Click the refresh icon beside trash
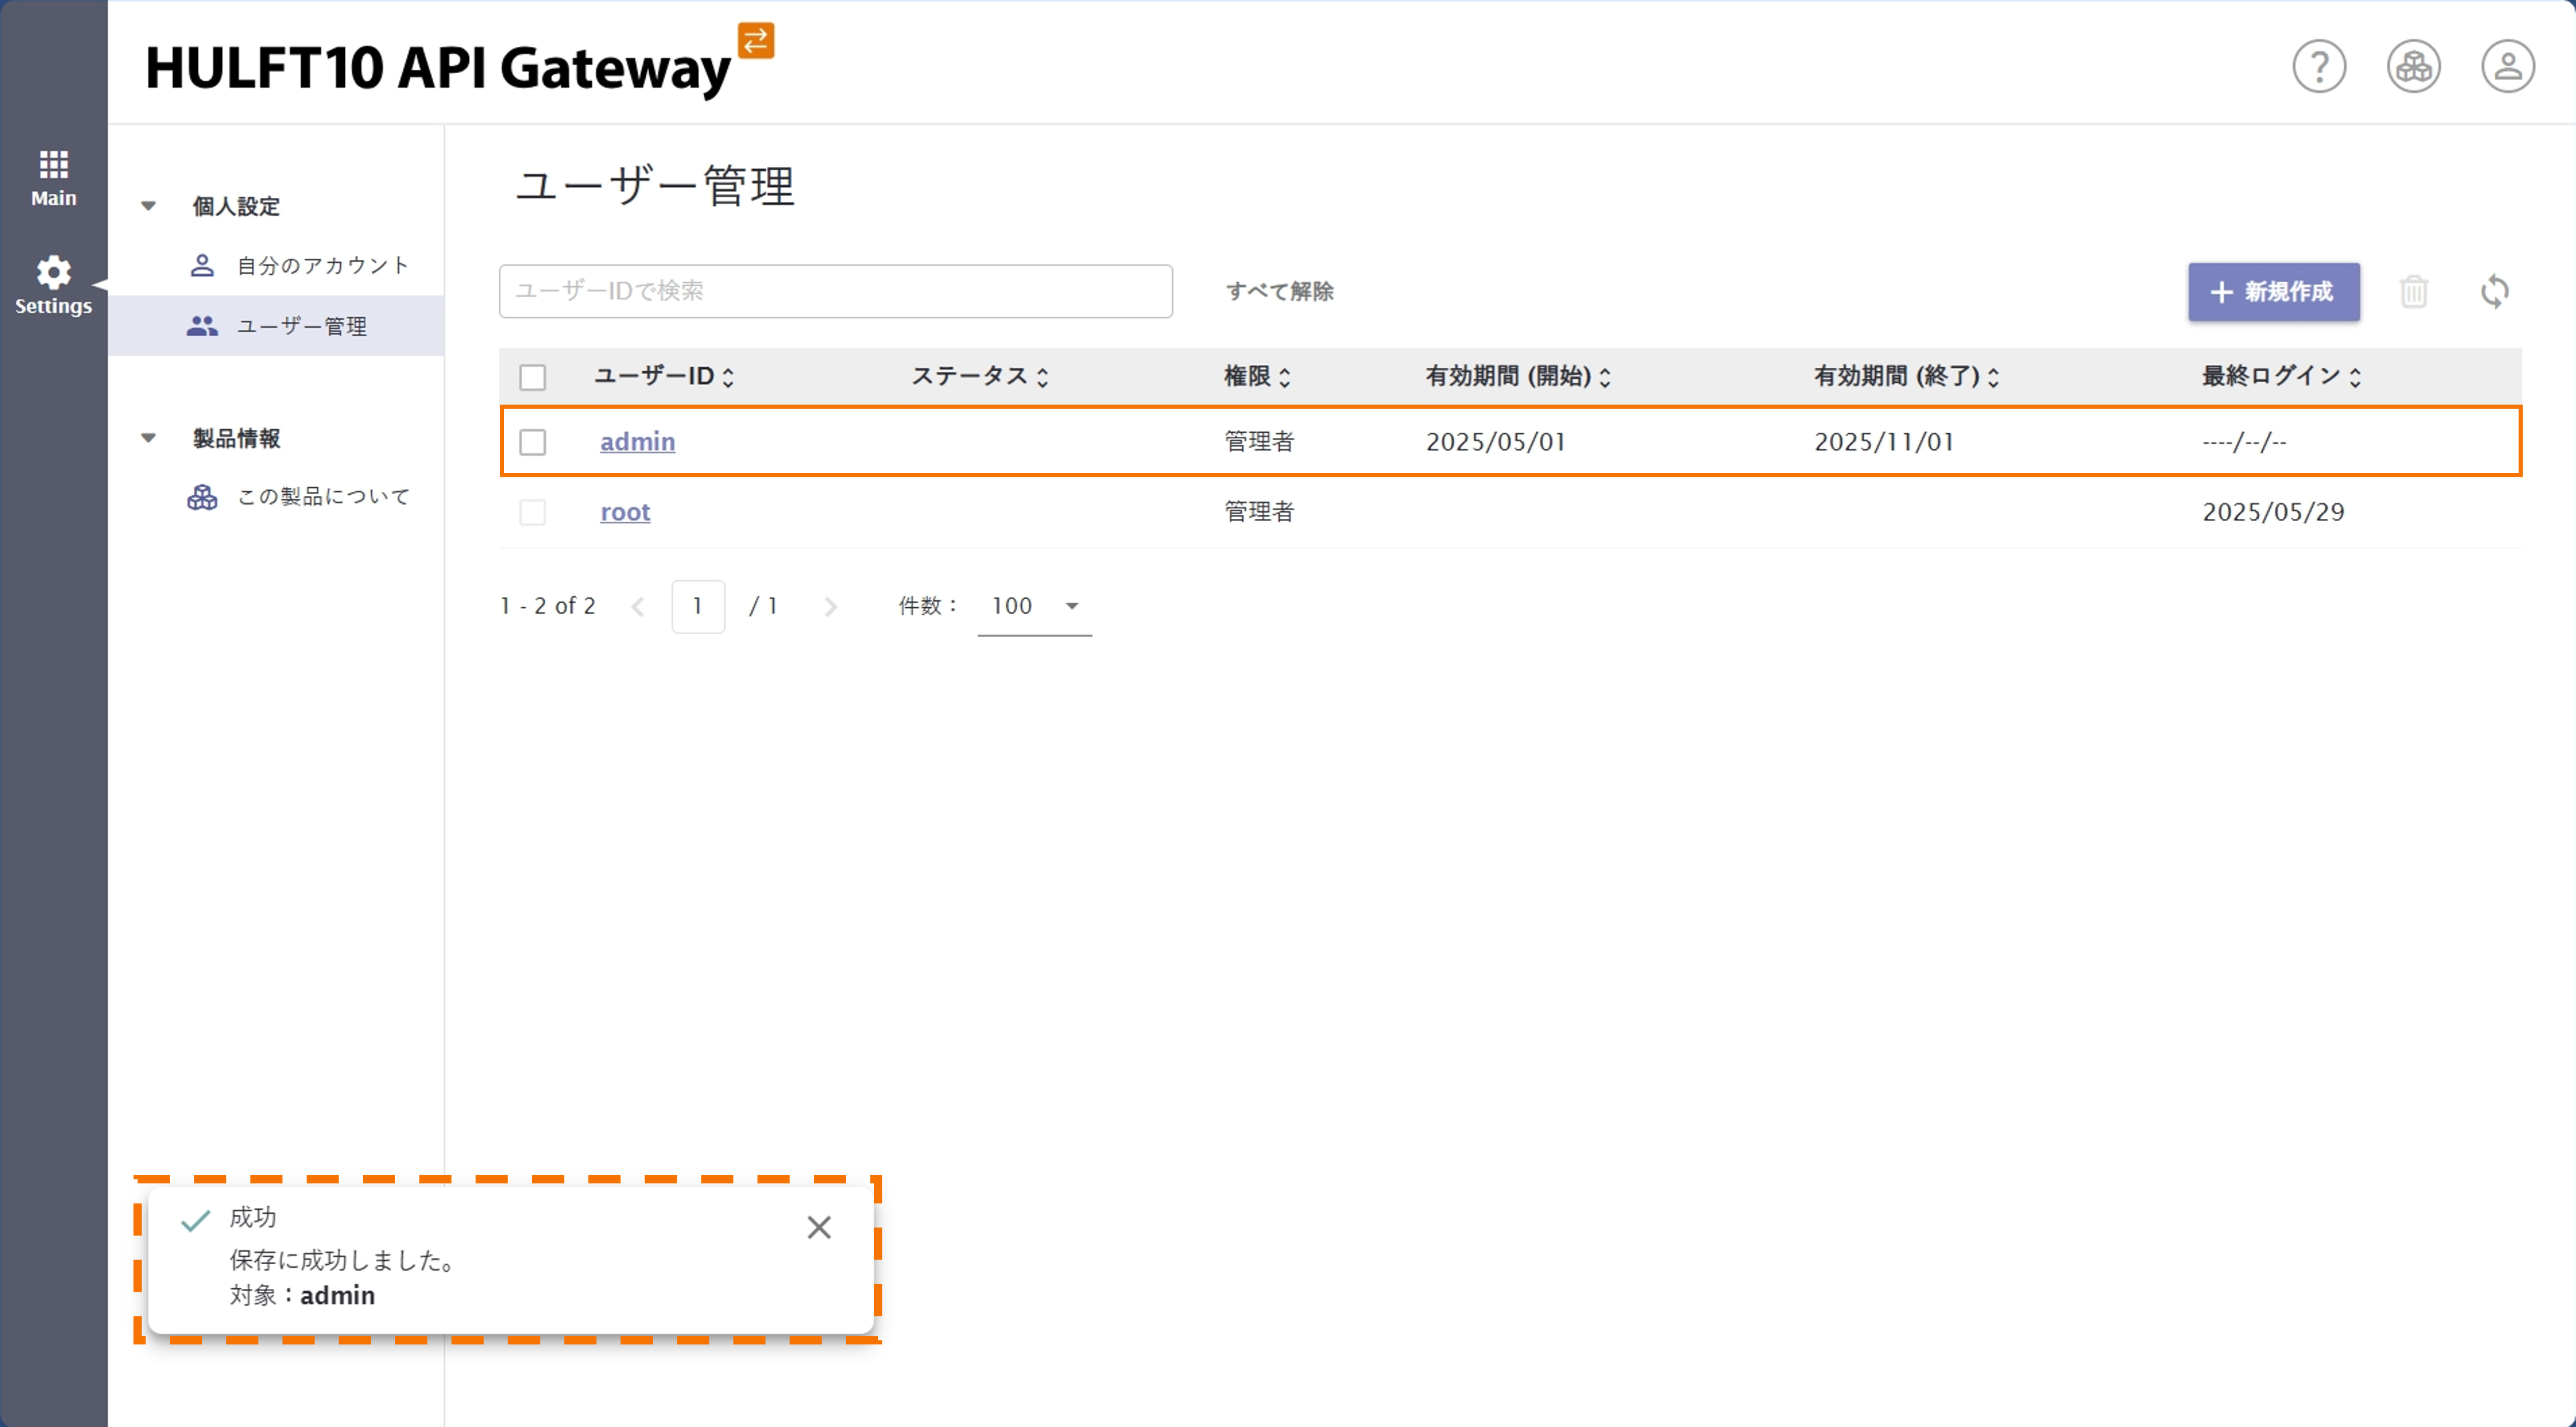Viewport: 2576px width, 1427px height. tap(2494, 292)
